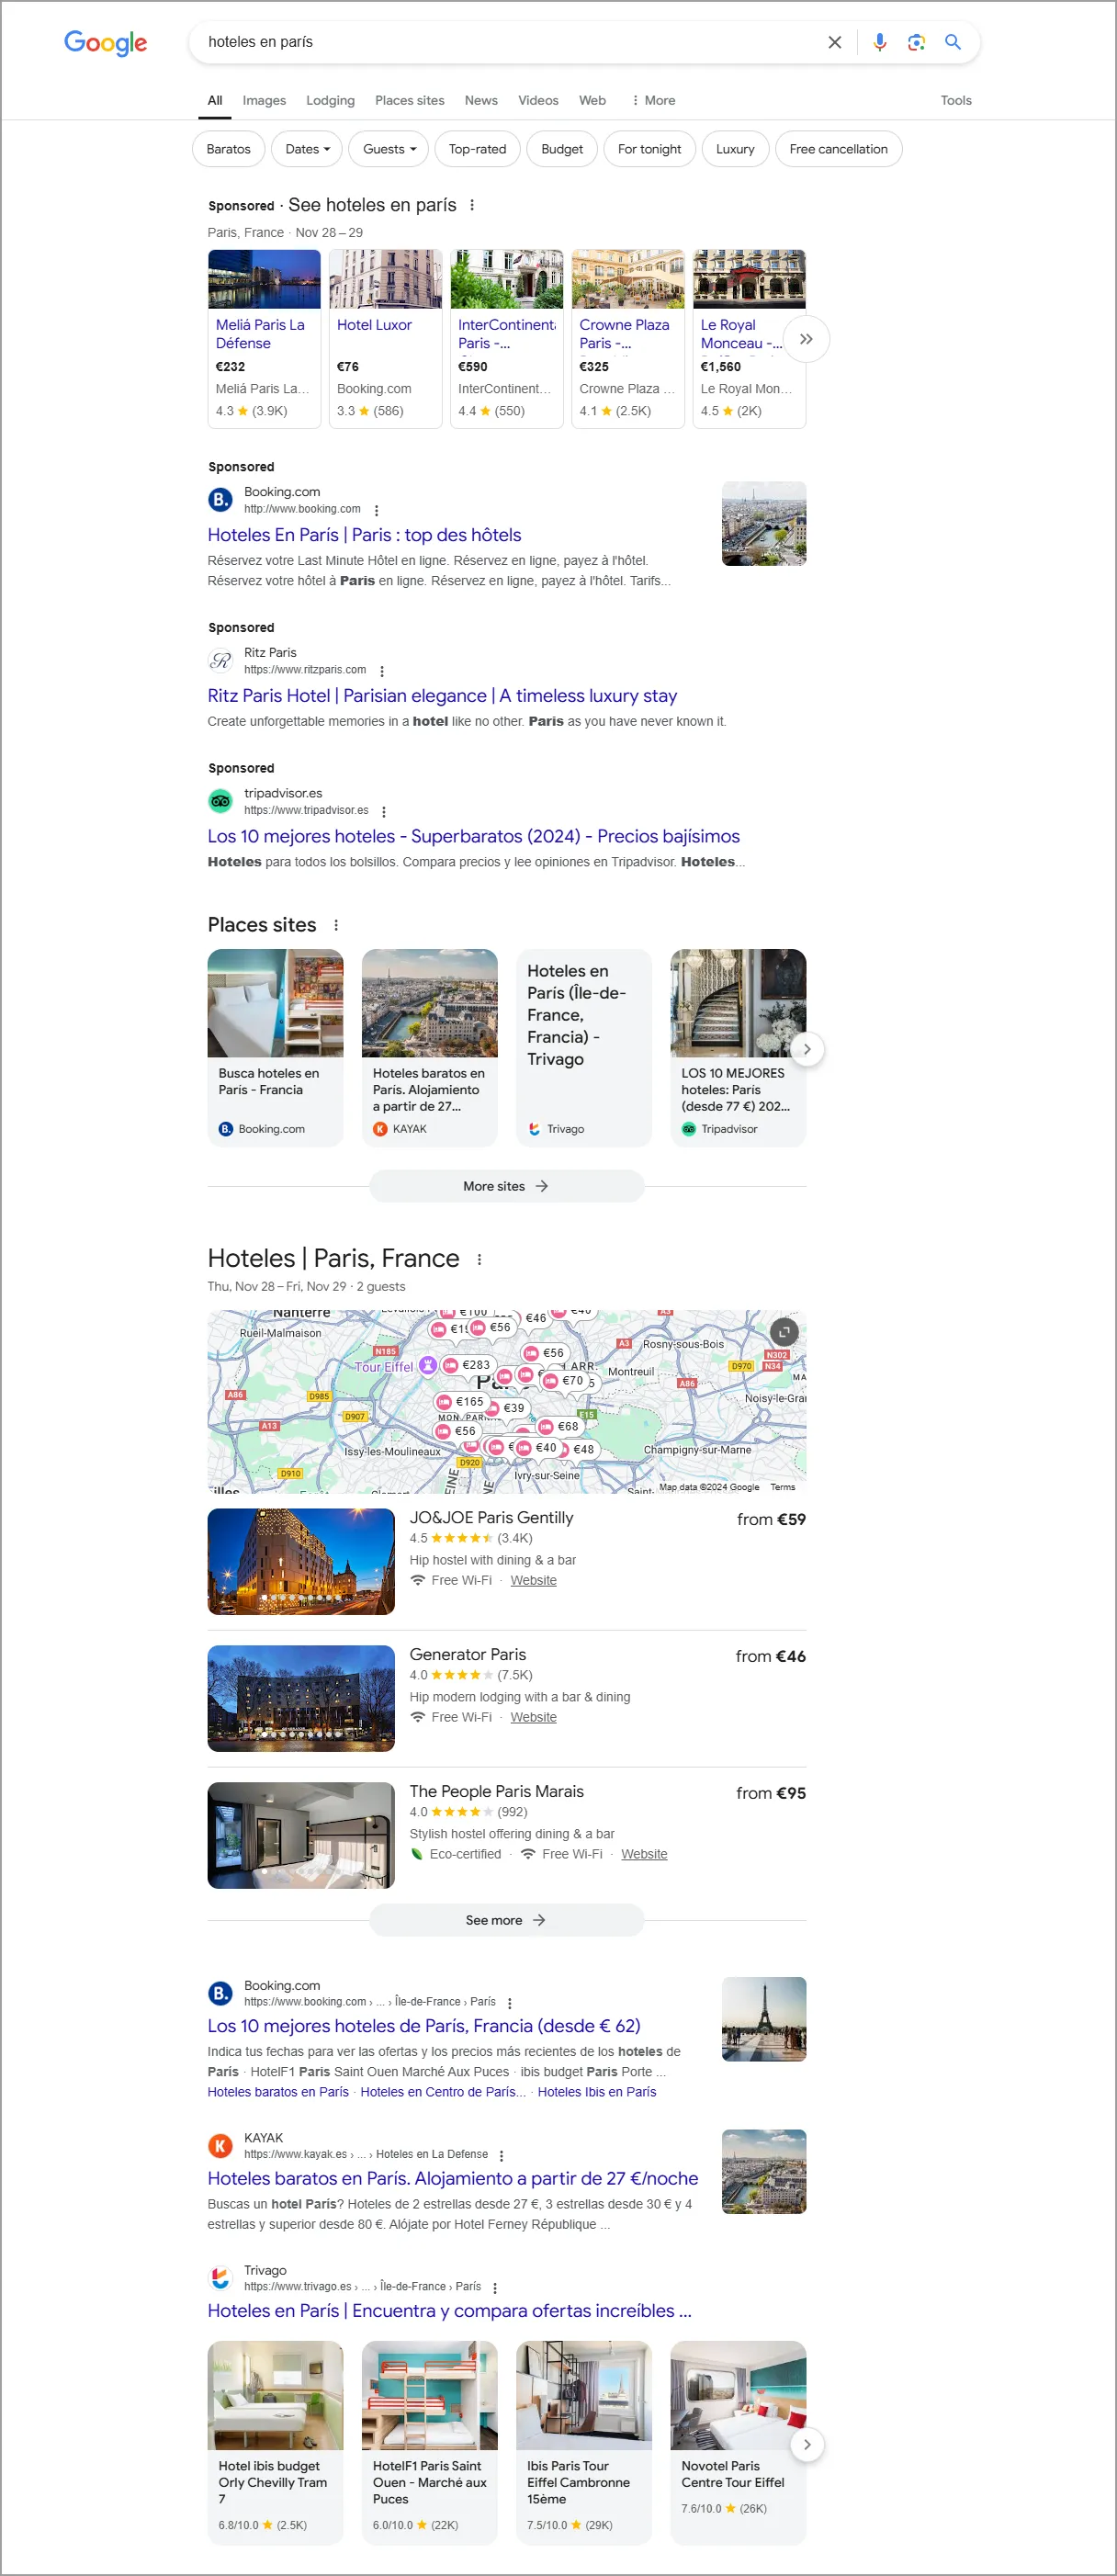Open ad options dots for tripadvisor.es ad
Image resolution: width=1117 pixels, height=2576 pixels.
384,811
